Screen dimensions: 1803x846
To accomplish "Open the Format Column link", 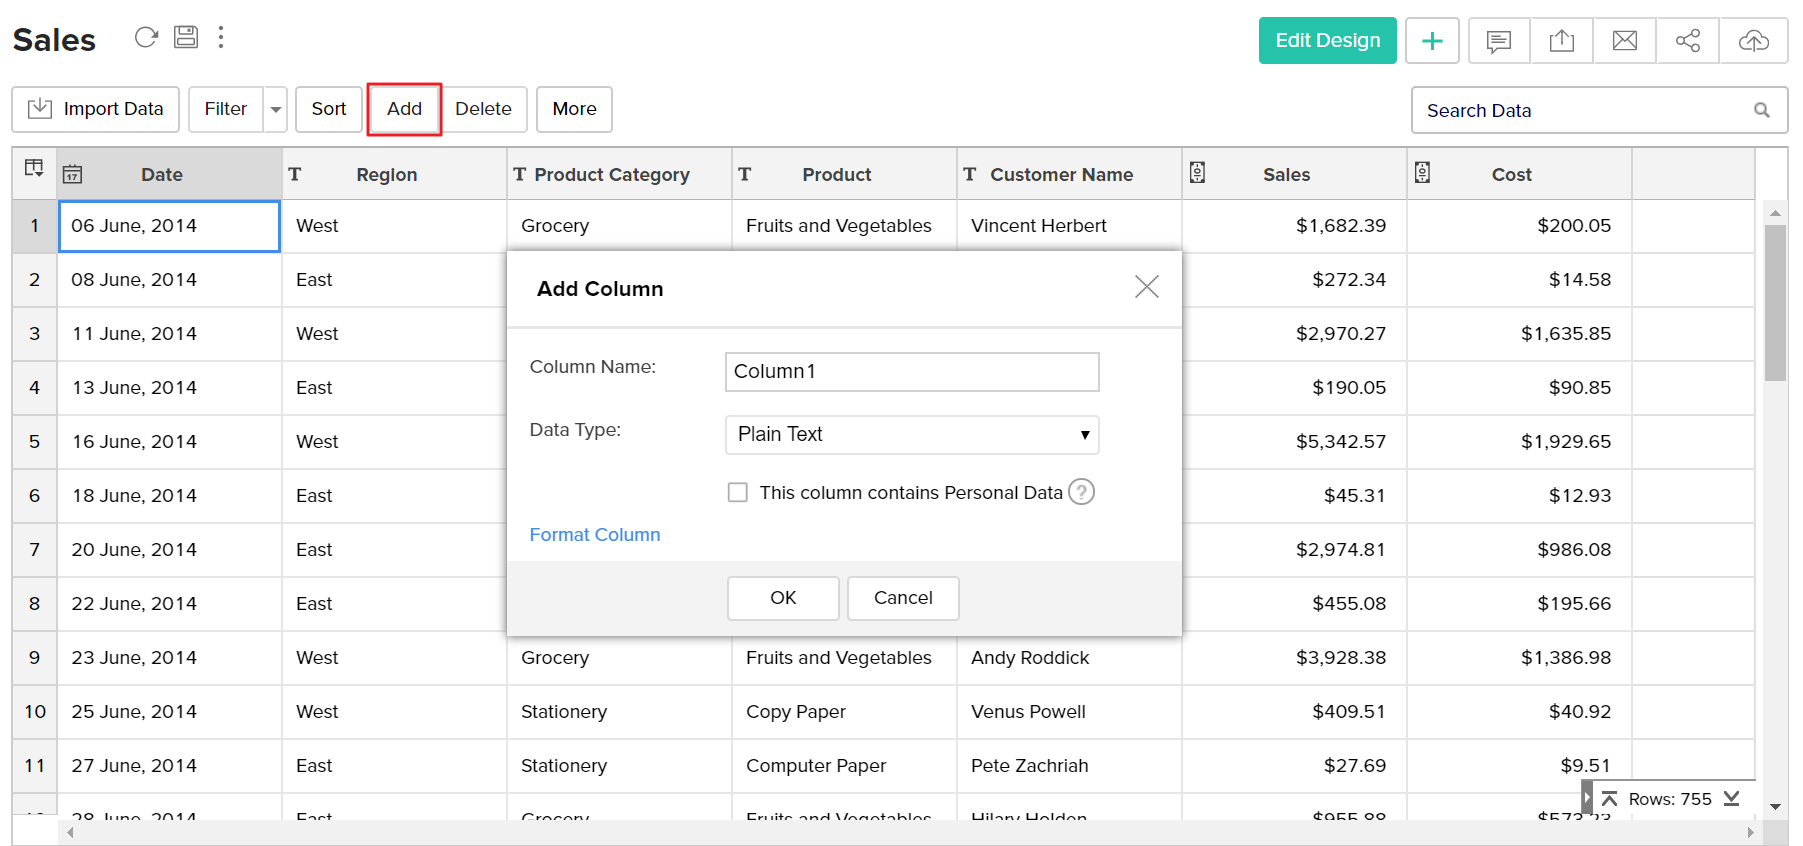I will (595, 535).
